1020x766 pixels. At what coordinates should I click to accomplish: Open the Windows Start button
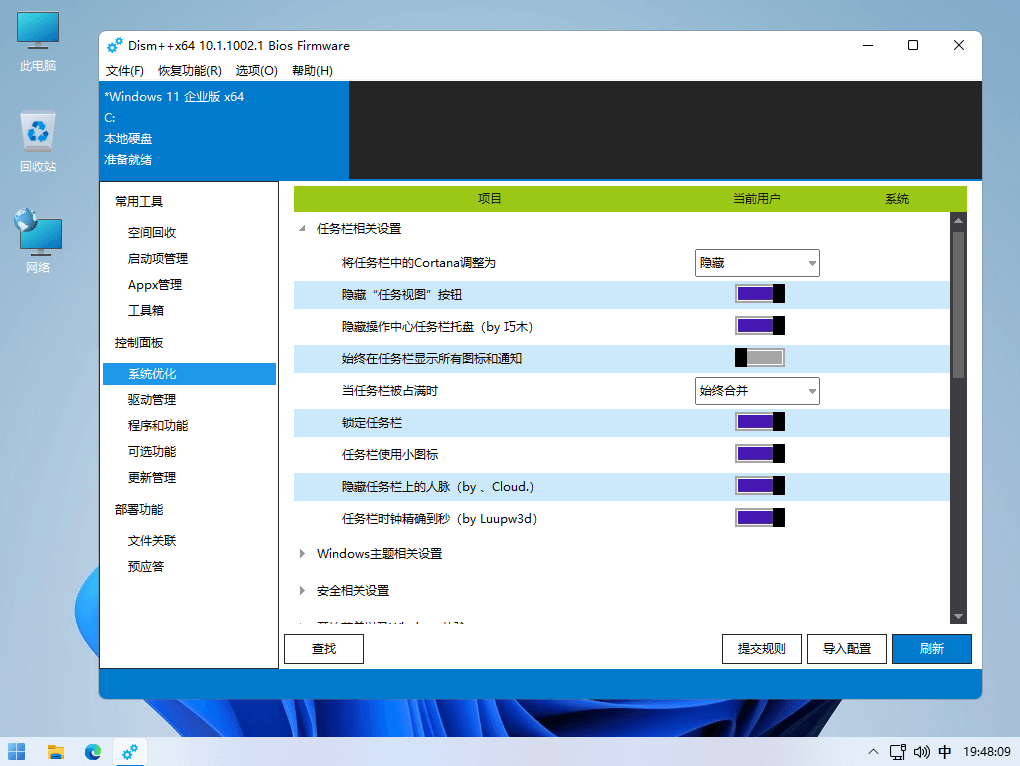pyautogui.click(x=17, y=752)
